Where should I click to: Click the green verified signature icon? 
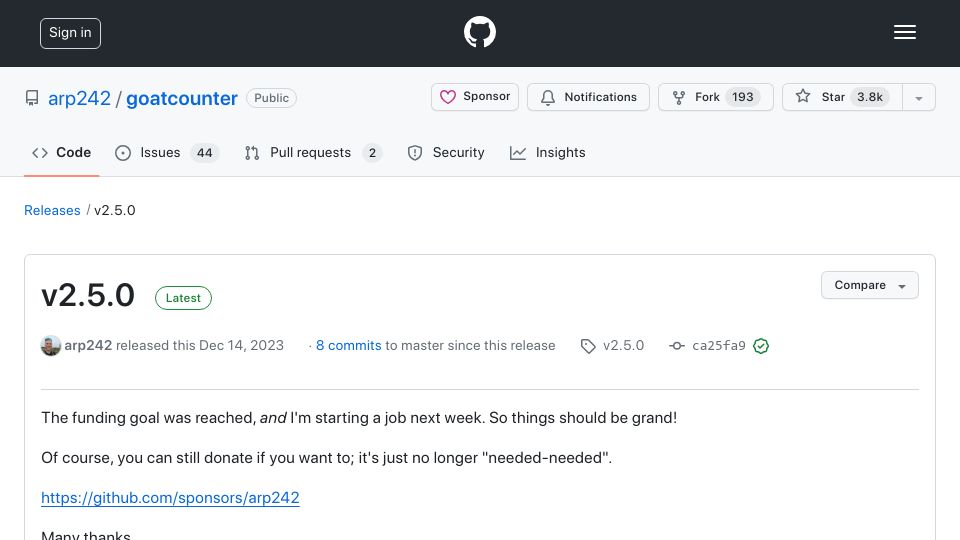tap(761, 346)
